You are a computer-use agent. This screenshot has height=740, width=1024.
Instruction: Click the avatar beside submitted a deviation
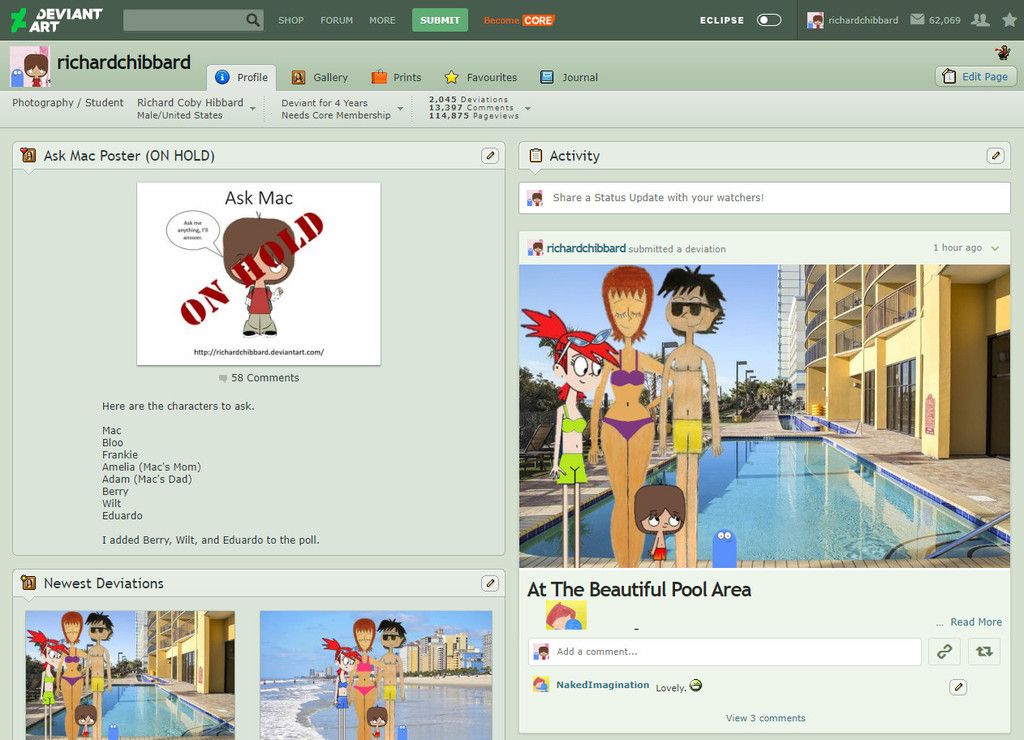pyautogui.click(x=536, y=248)
